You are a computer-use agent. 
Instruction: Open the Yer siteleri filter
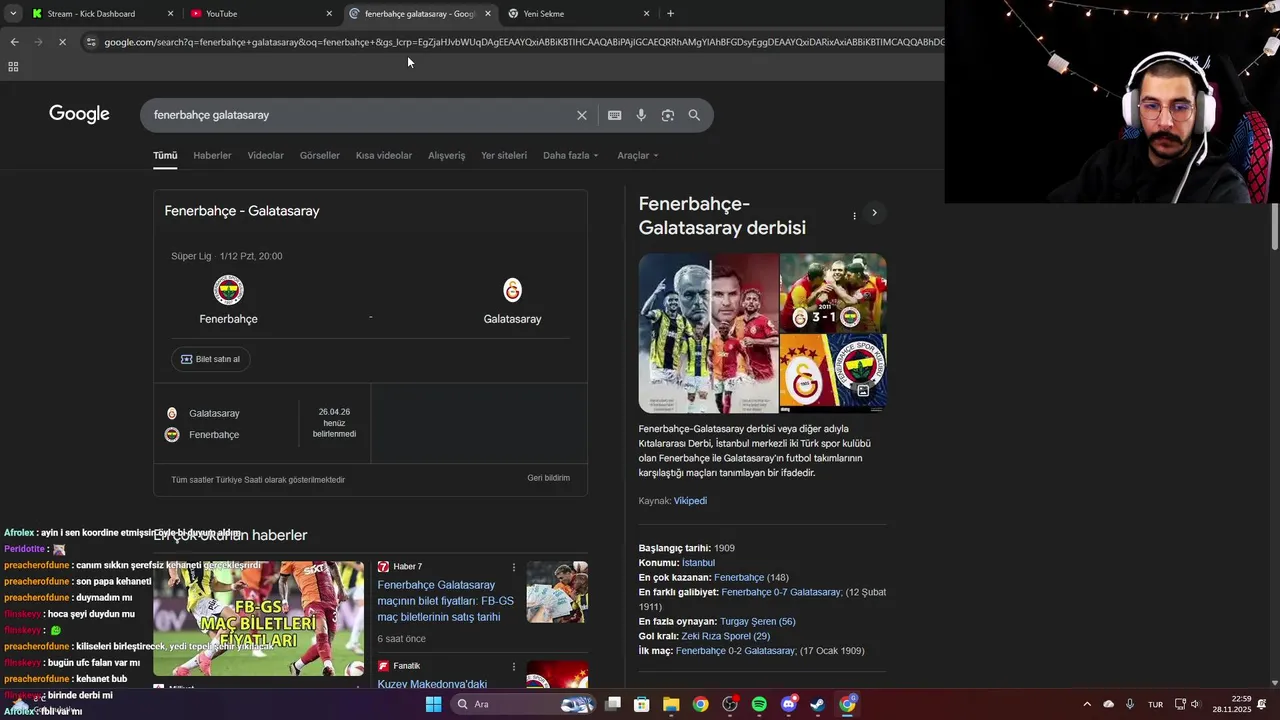pyautogui.click(x=504, y=155)
